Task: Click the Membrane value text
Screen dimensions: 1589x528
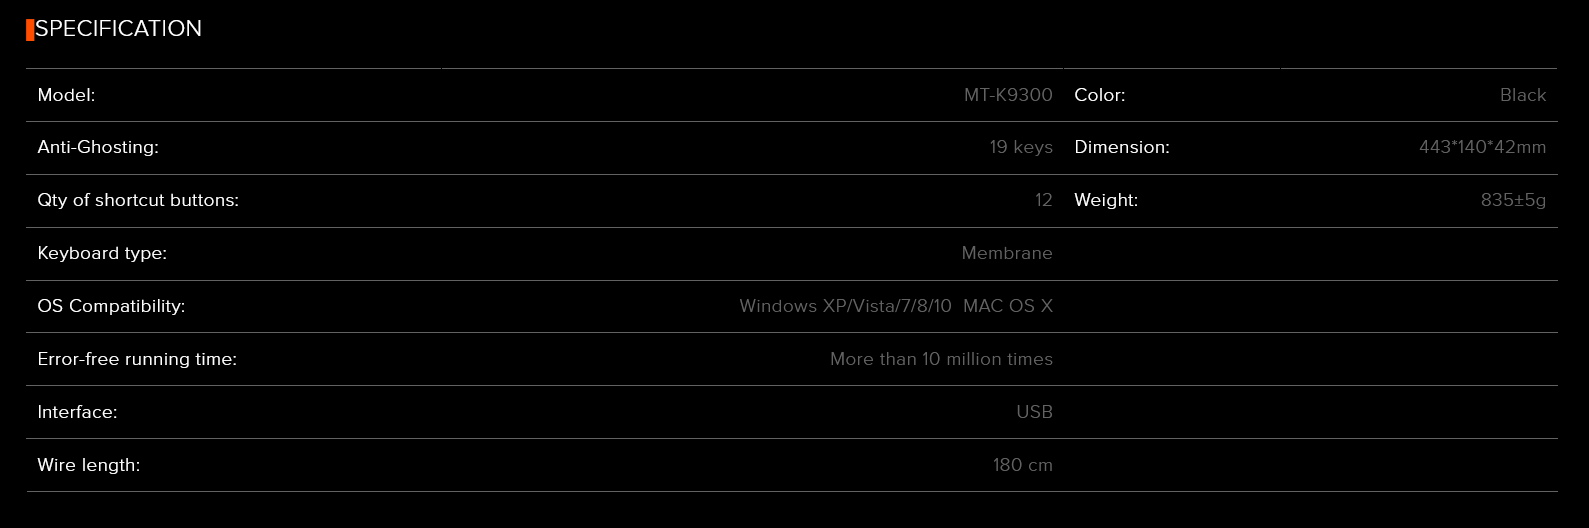Action: tap(1007, 253)
